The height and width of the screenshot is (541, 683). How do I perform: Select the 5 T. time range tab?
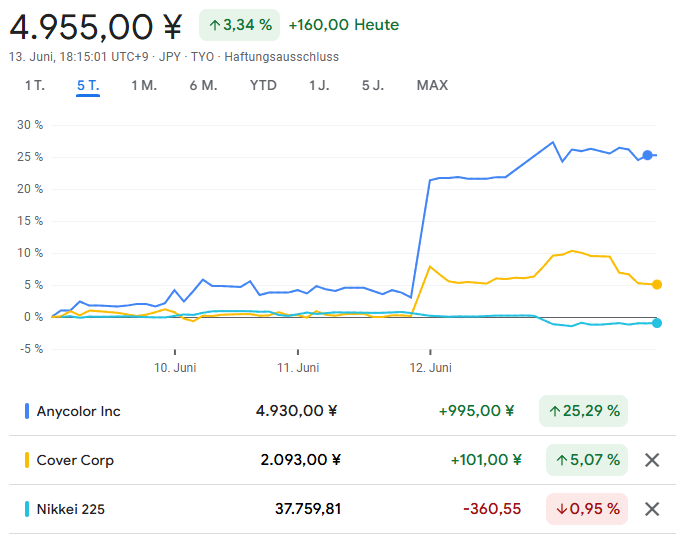pos(88,85)
